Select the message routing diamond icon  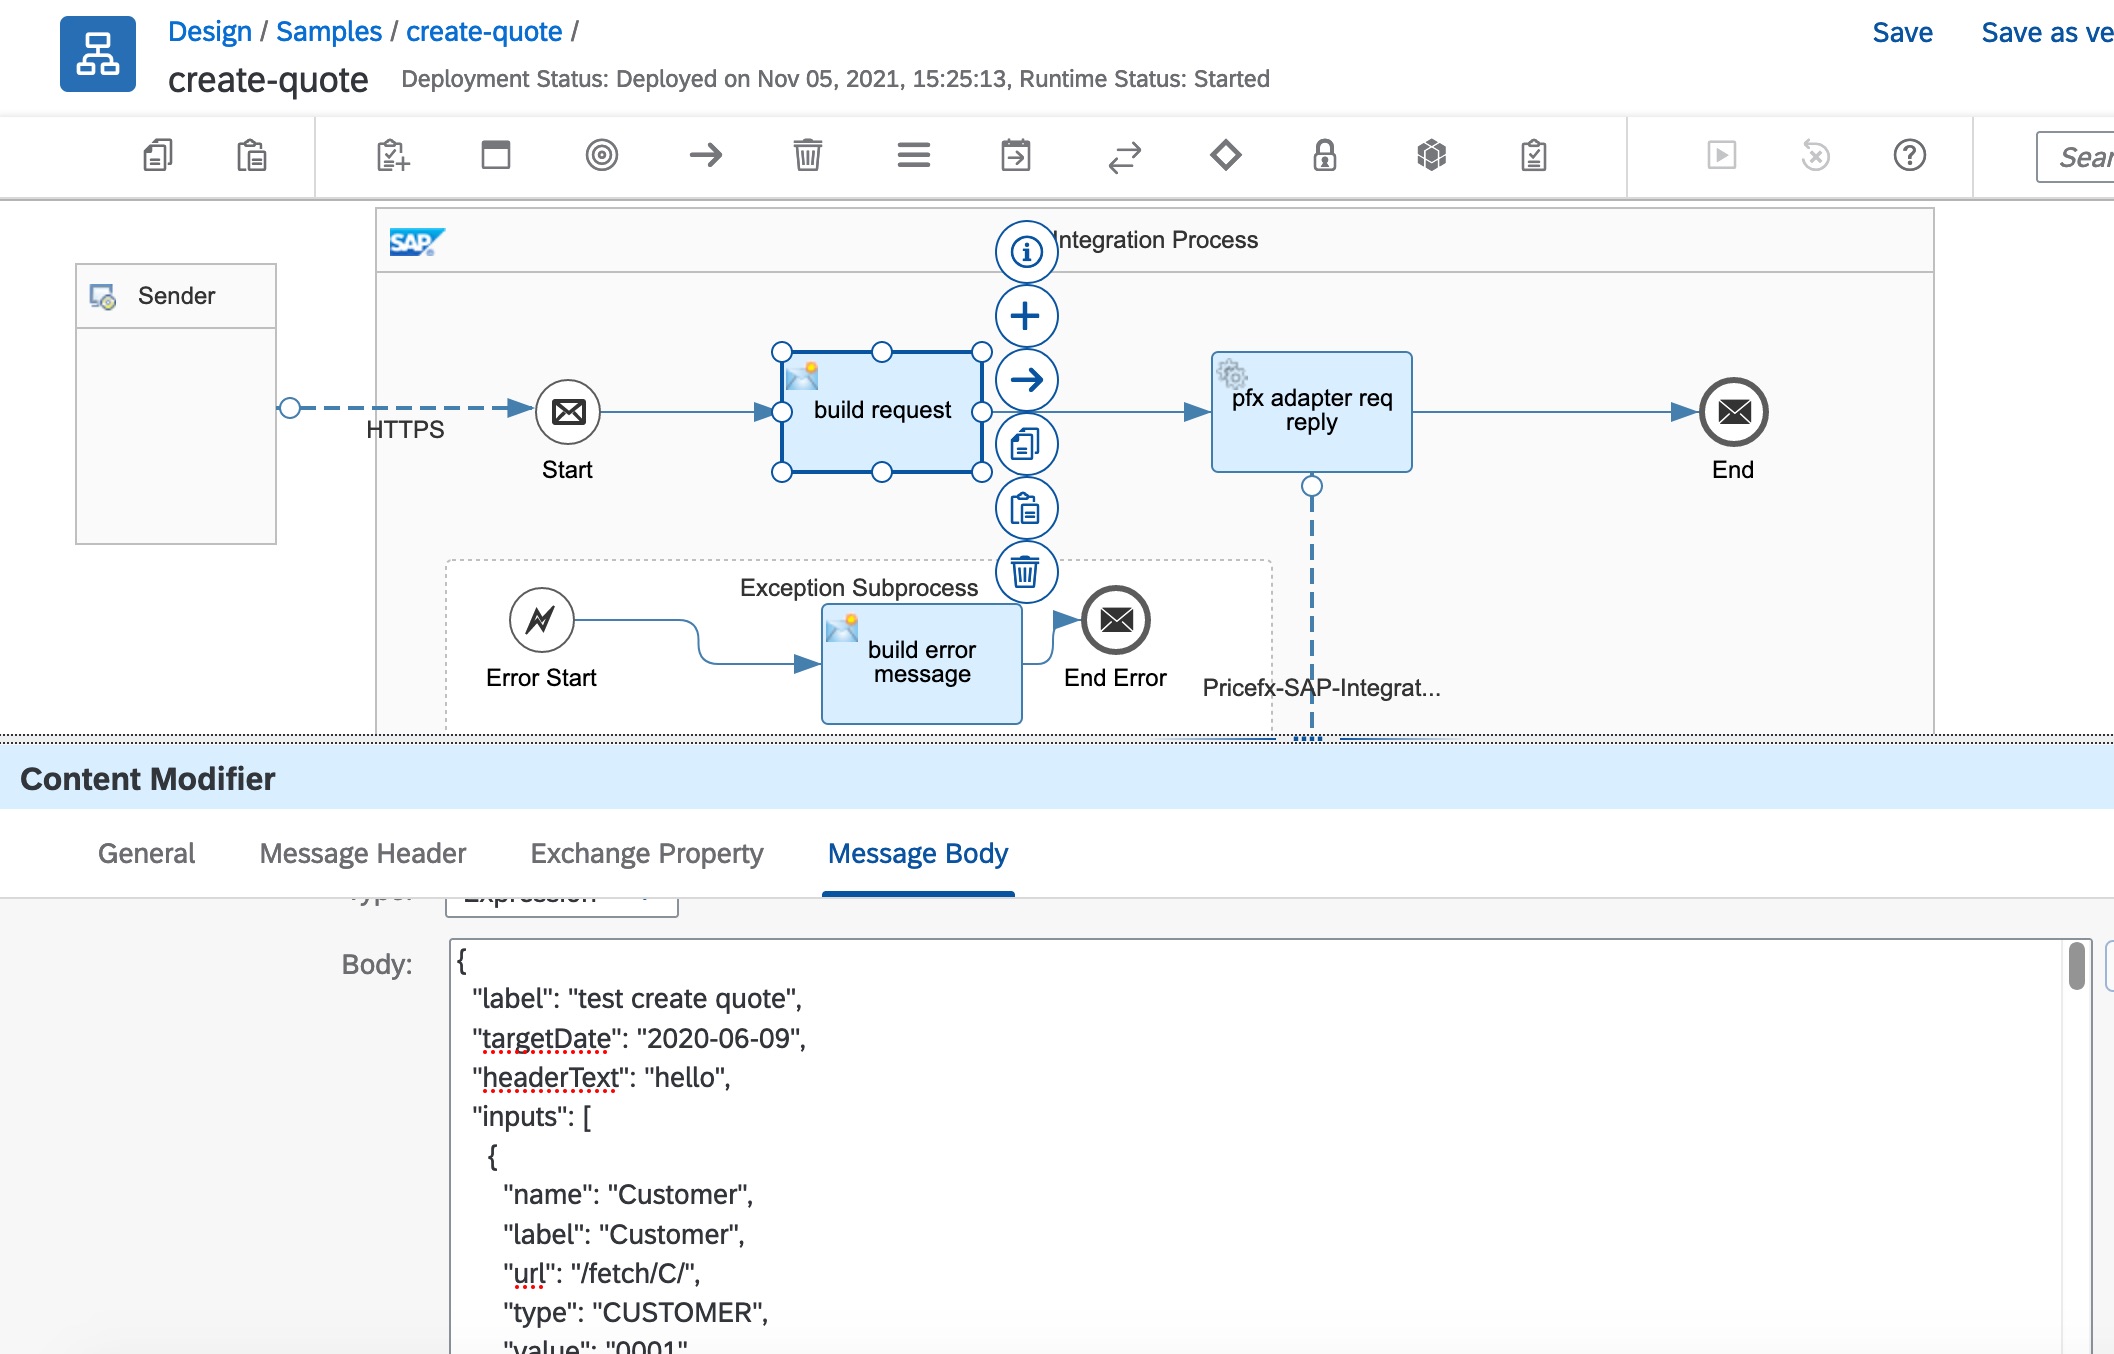coord(1225,156)
